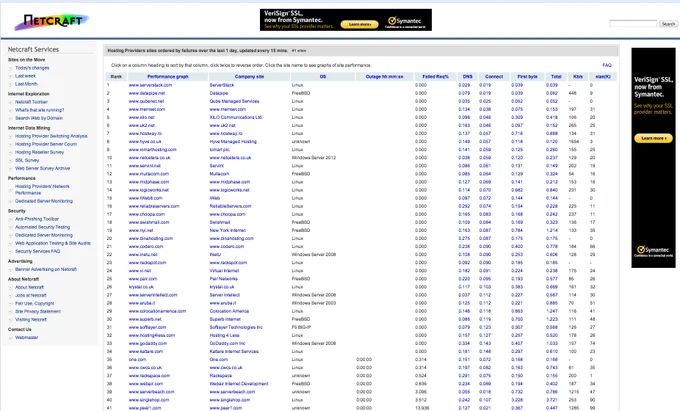Open Hyve Managed Hosting company site
680x411 pixels.
point(233,142)
